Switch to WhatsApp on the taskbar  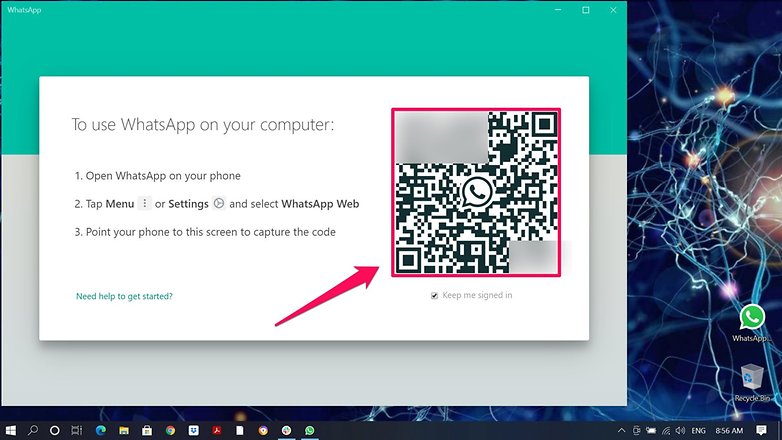point(310,430)
